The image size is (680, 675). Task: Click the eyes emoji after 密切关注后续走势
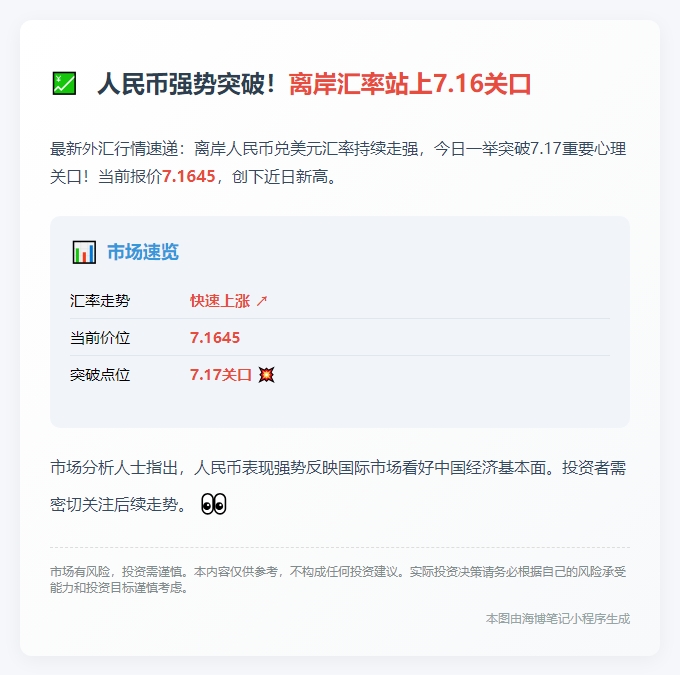214,504
